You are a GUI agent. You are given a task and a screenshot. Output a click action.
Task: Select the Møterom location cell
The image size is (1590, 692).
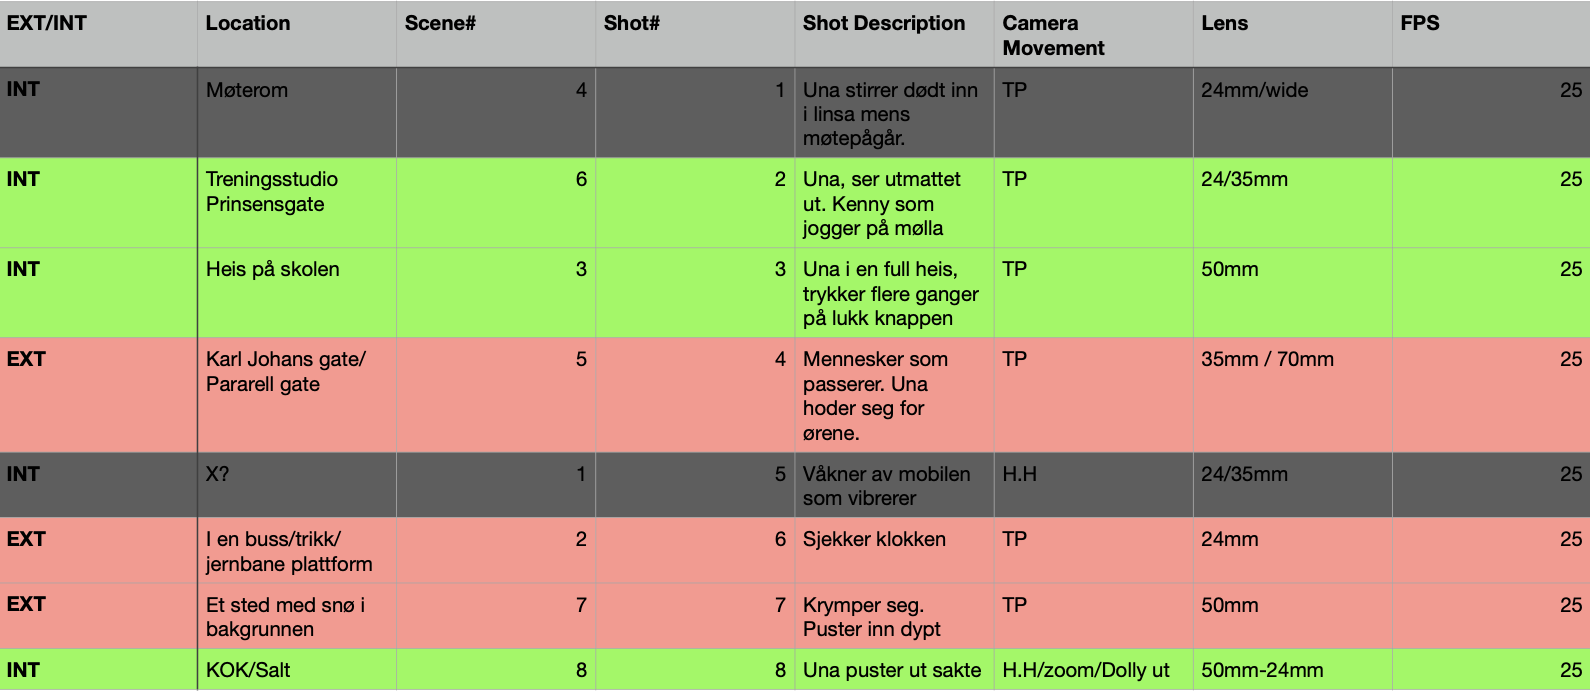coord(297,113)
